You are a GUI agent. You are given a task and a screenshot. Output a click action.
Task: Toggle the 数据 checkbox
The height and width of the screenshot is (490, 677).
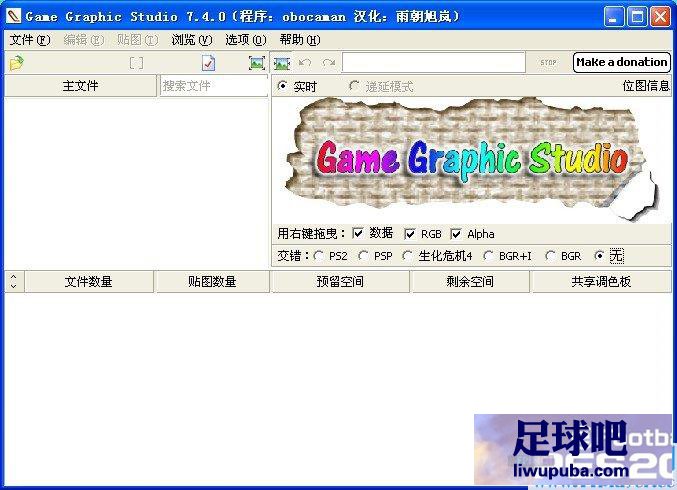tap(358, 234)
